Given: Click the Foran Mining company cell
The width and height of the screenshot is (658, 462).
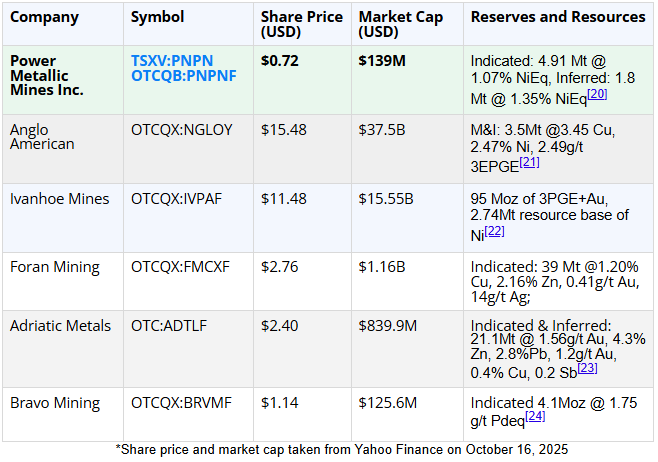Looking at the screenshot, I should point(55,267).
